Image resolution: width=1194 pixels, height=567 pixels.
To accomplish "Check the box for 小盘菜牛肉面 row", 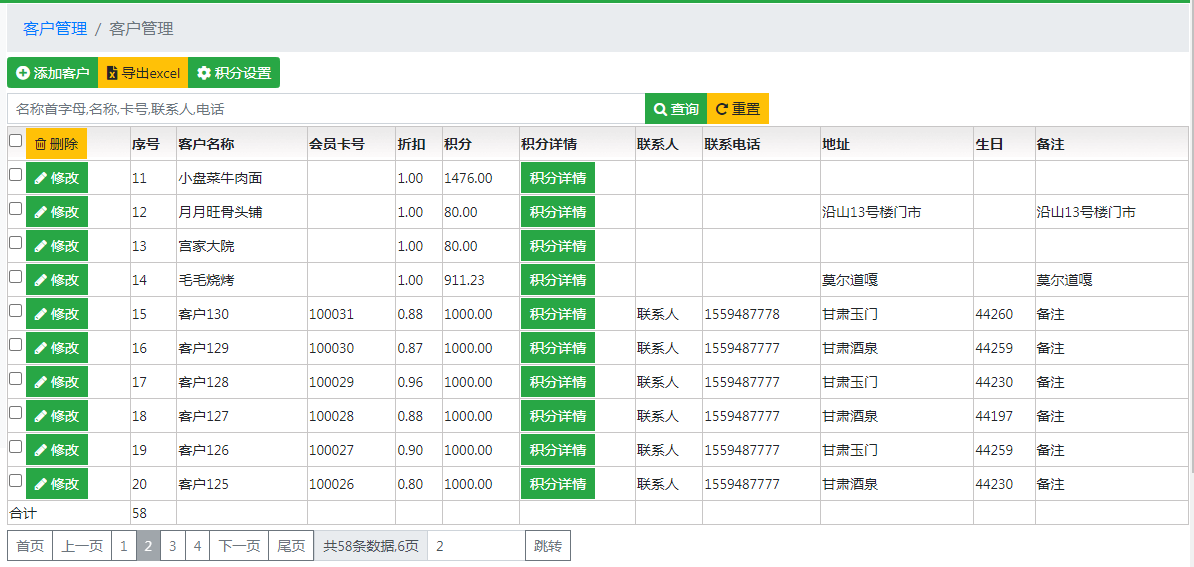I will pos(15,174).
